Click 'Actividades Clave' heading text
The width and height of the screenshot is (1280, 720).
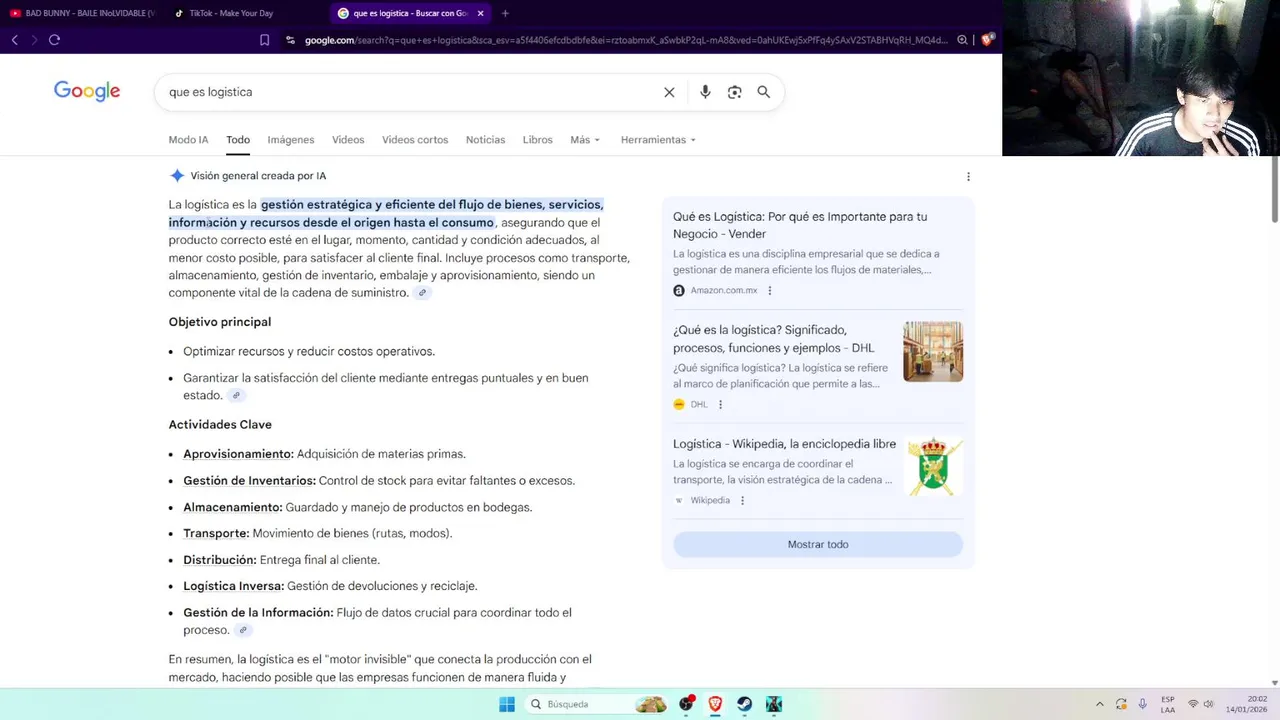point(220,425)
